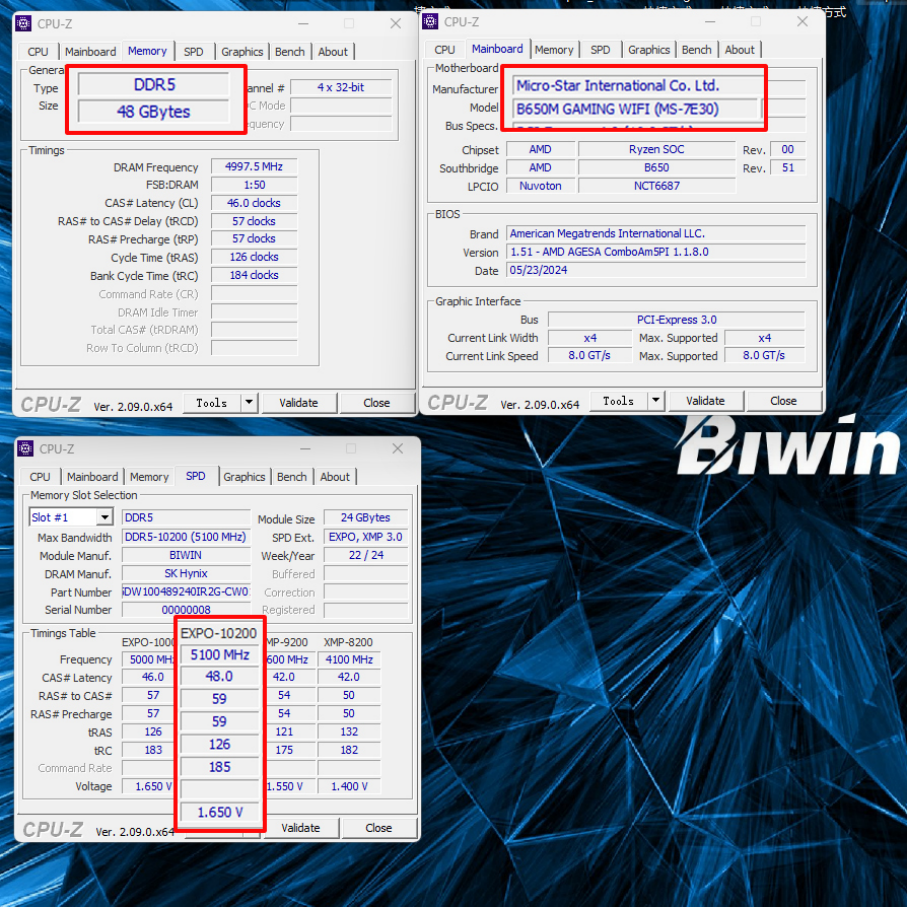Image resolution: width=908 pixels, height=908 pixels.
Task: Expand Tools dropdown arrow in the Memory window
Action: click(249, 403)
